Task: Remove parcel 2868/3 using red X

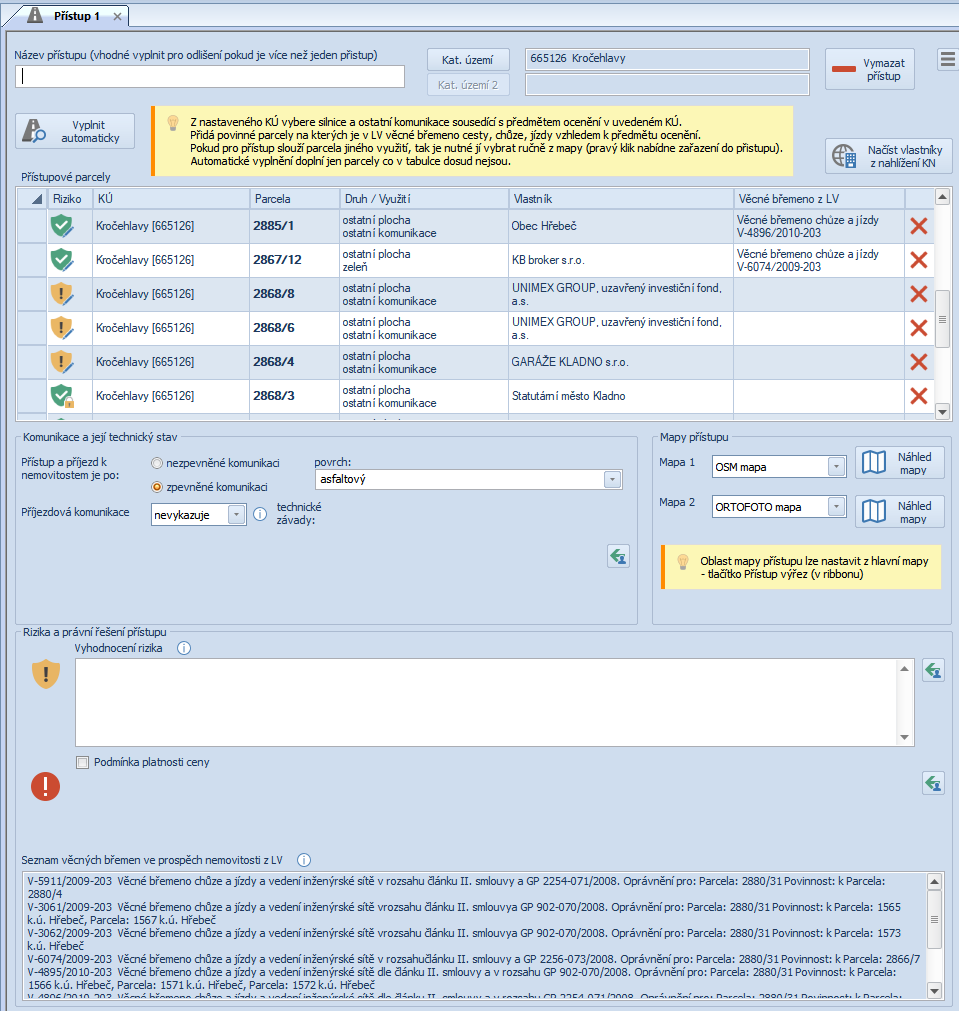Action: tap(918, 396)
